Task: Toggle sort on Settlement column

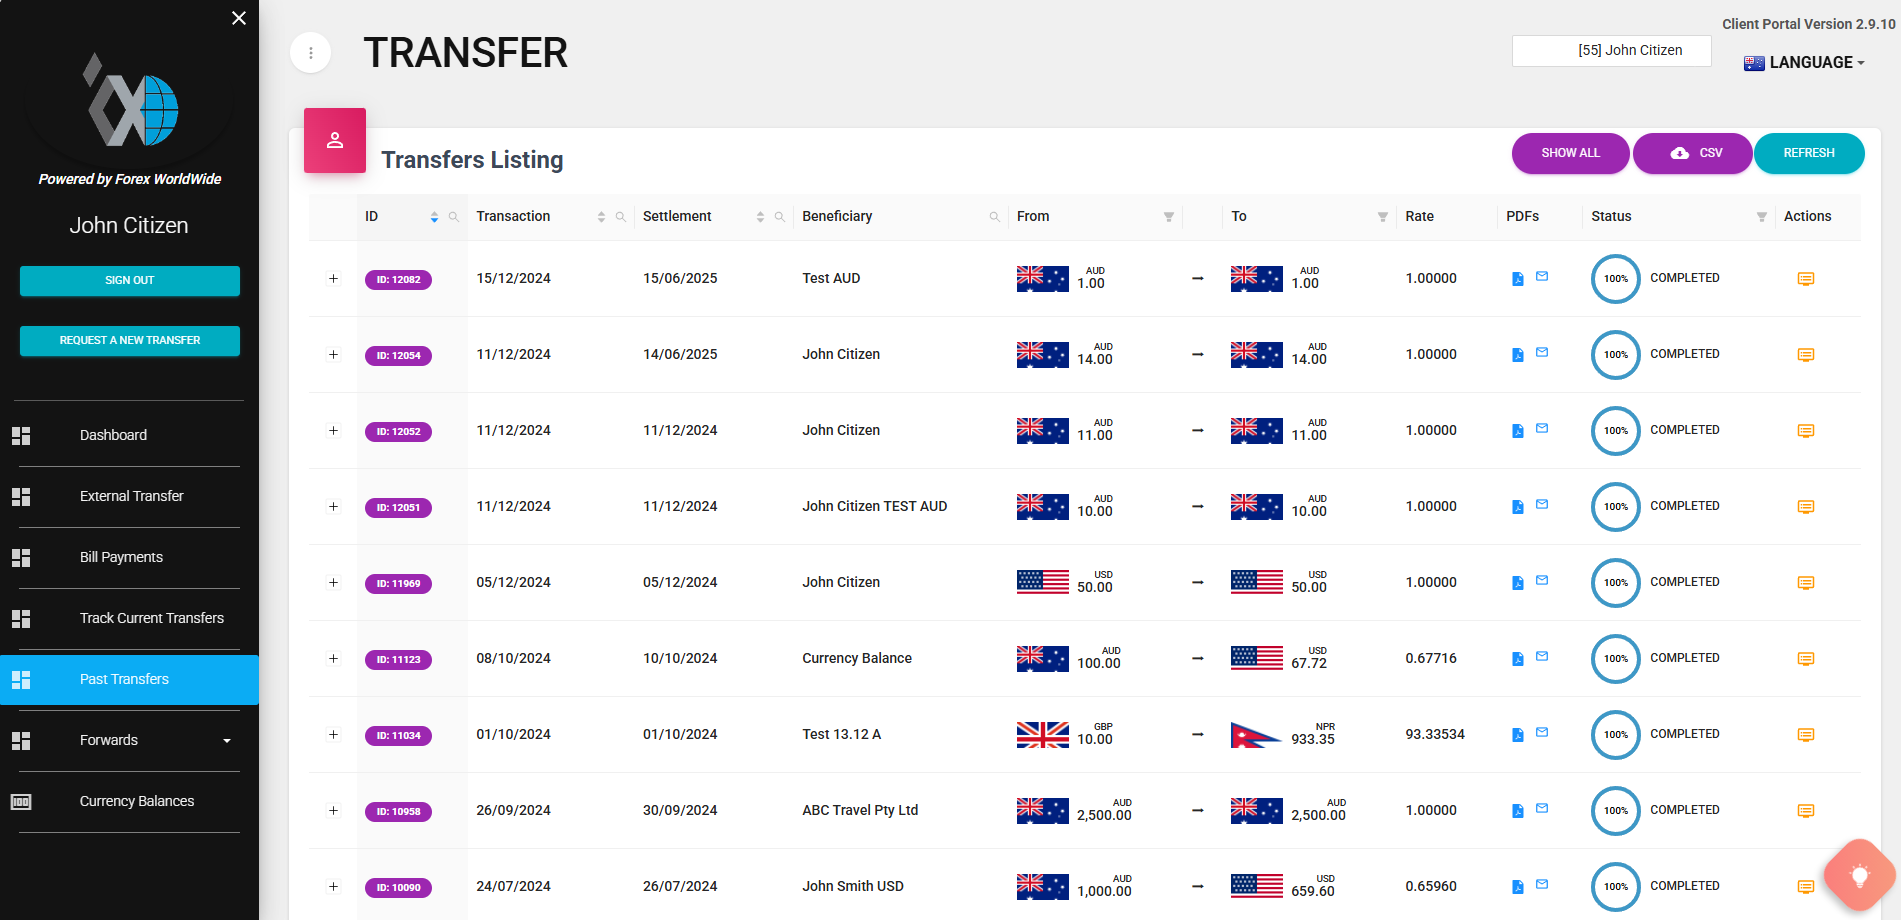Action: coord(760,217)
